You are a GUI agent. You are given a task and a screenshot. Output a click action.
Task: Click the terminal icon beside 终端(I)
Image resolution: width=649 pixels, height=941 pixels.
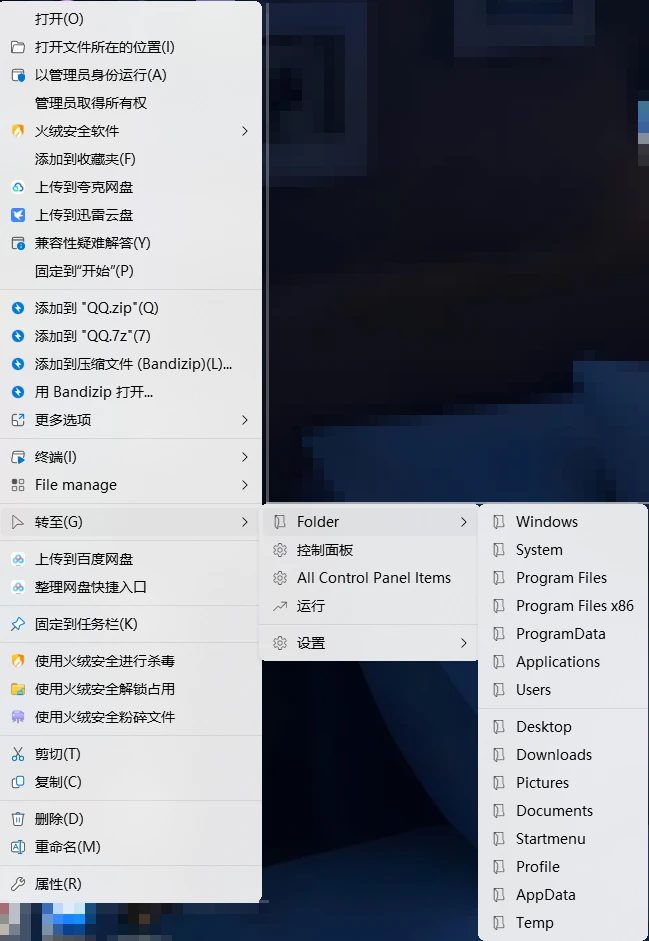18,457
